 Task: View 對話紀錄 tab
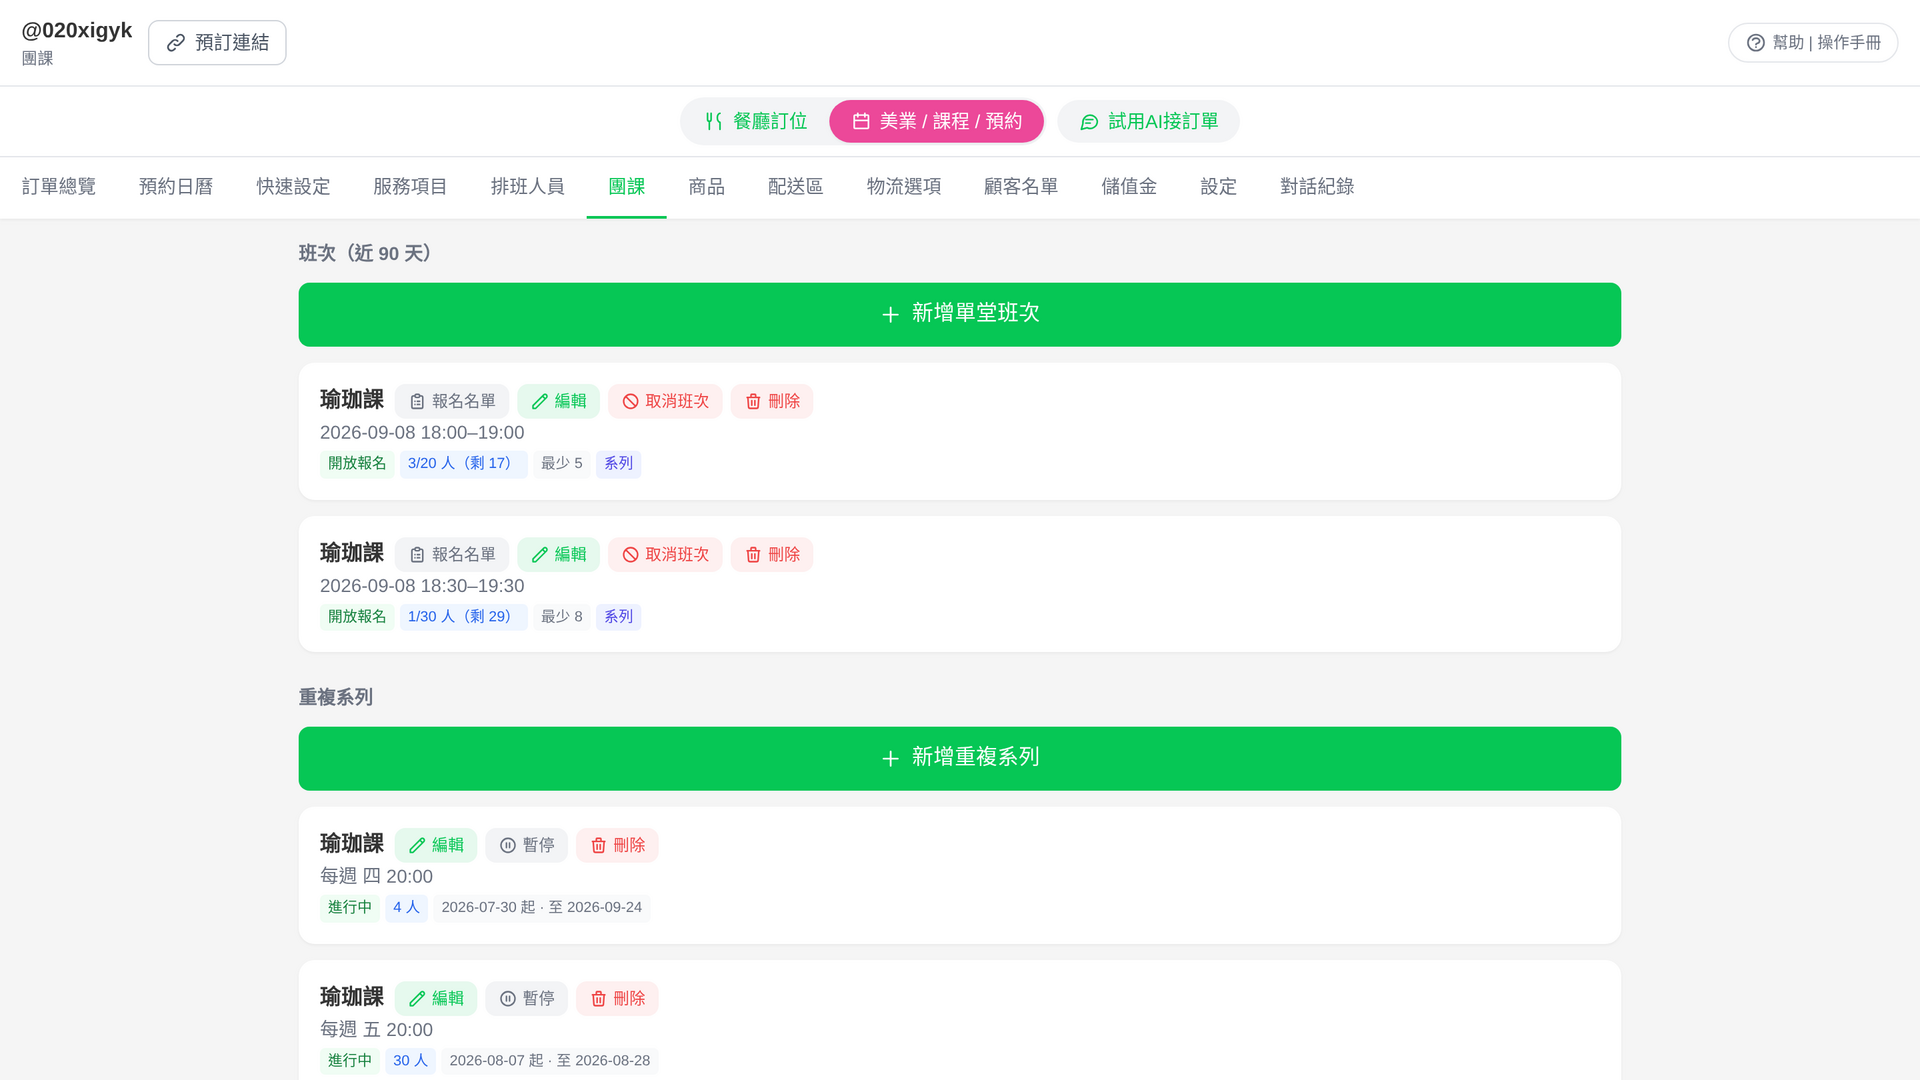[x=1317, y=187]
